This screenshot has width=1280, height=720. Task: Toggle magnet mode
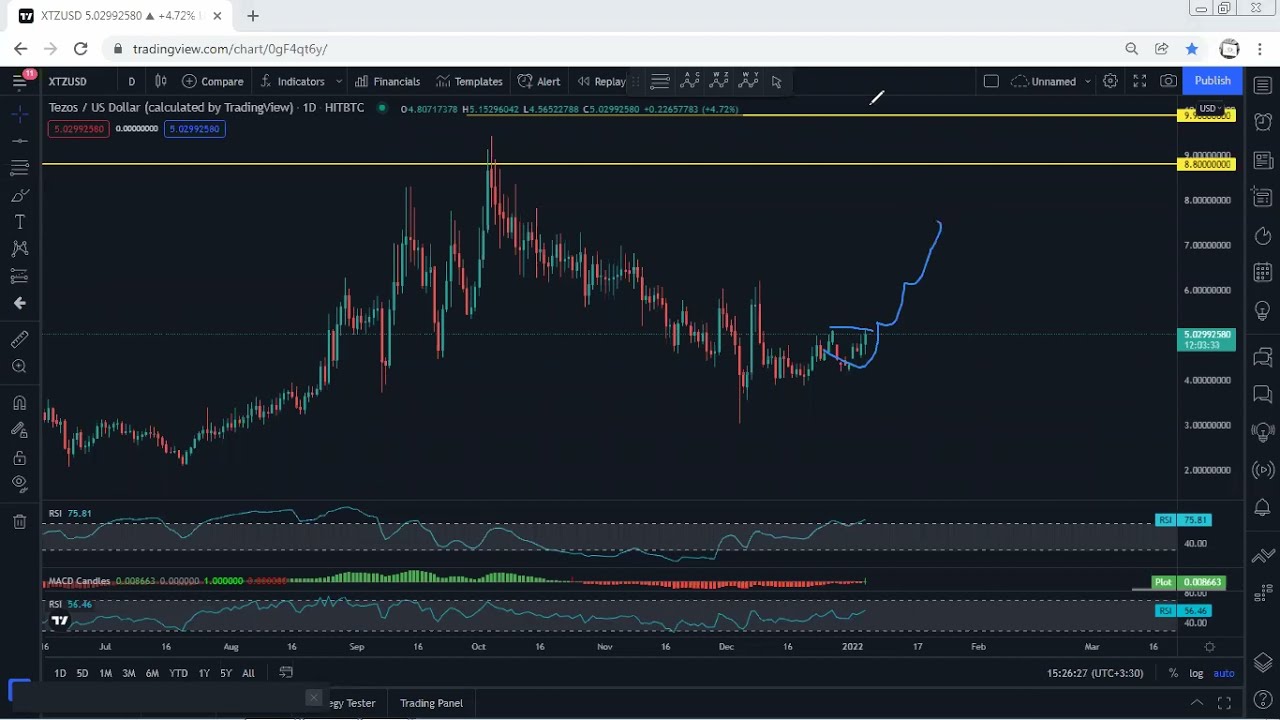click(19, 403)
